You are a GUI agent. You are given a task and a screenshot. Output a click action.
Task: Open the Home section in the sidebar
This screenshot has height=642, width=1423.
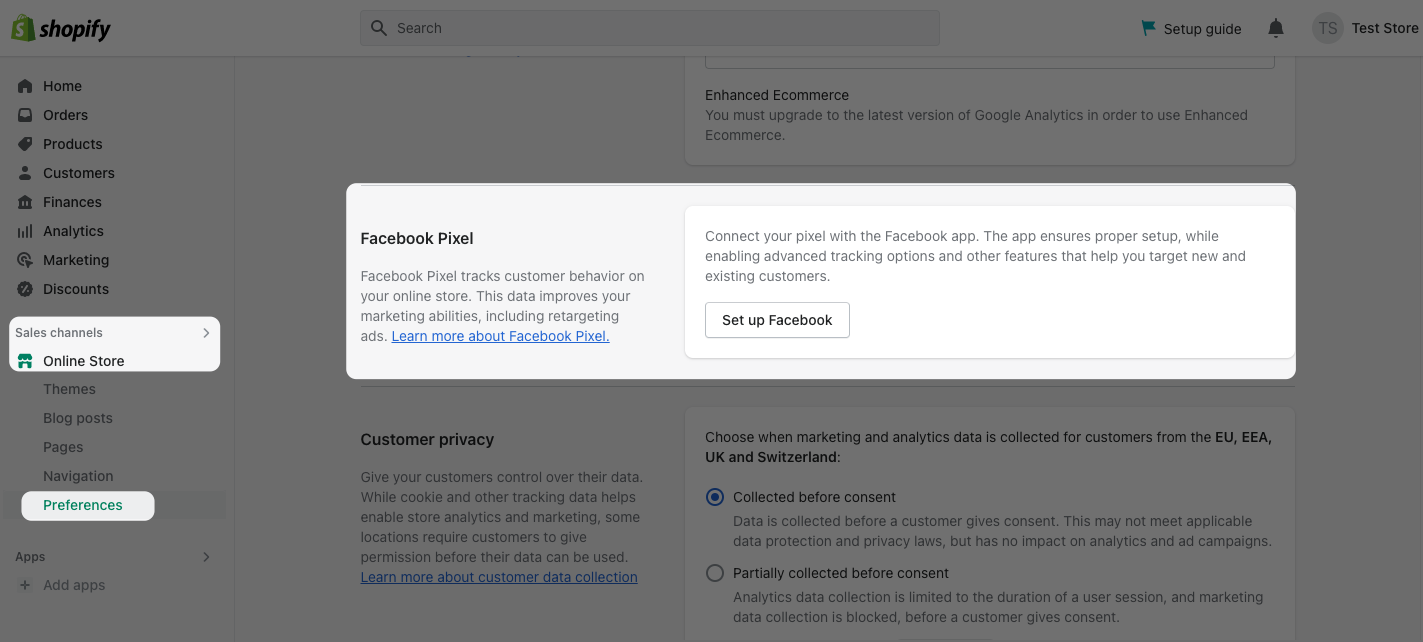click(x=62, y=86)
